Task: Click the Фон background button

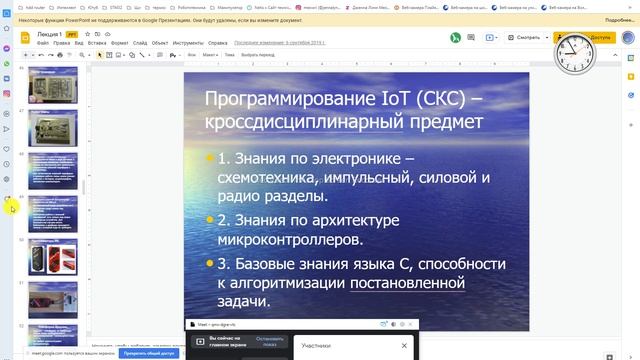Action: pyautogui.click(x=191, y=55)
